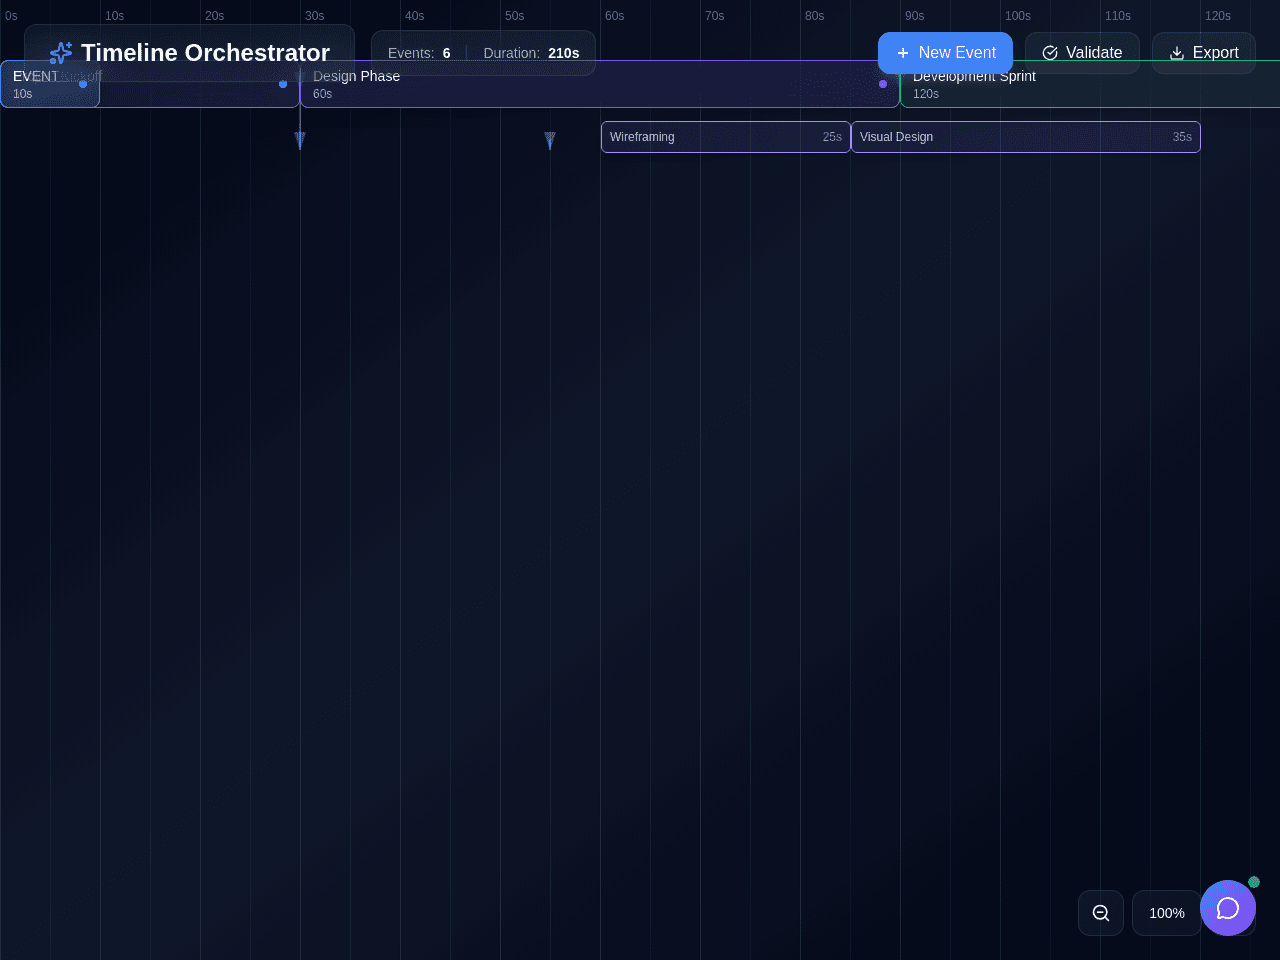Viewport: 1280px width, 960px height.
Task: Click the blue connector dot on EVENT block
Action: [x=83, y=84]
